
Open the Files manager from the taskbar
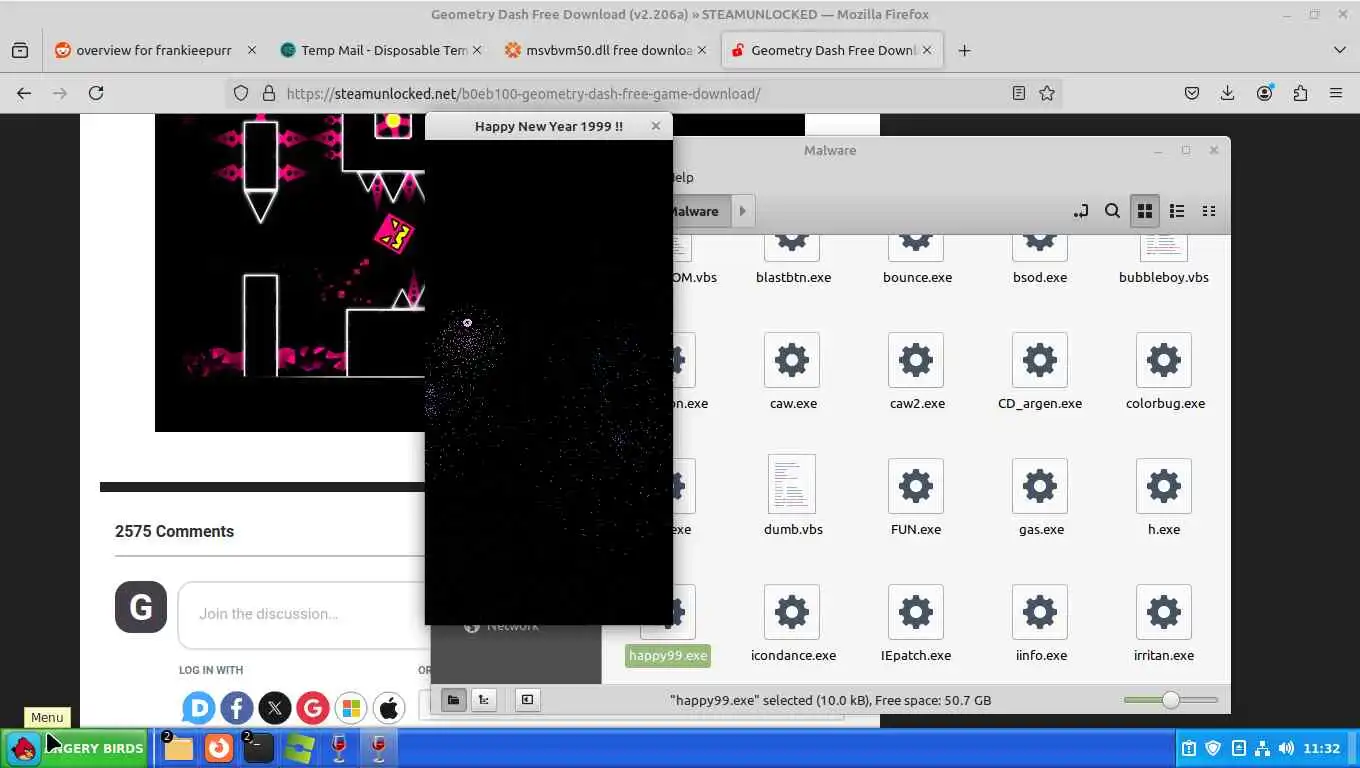pyautogui.click(x=178, y=748)
